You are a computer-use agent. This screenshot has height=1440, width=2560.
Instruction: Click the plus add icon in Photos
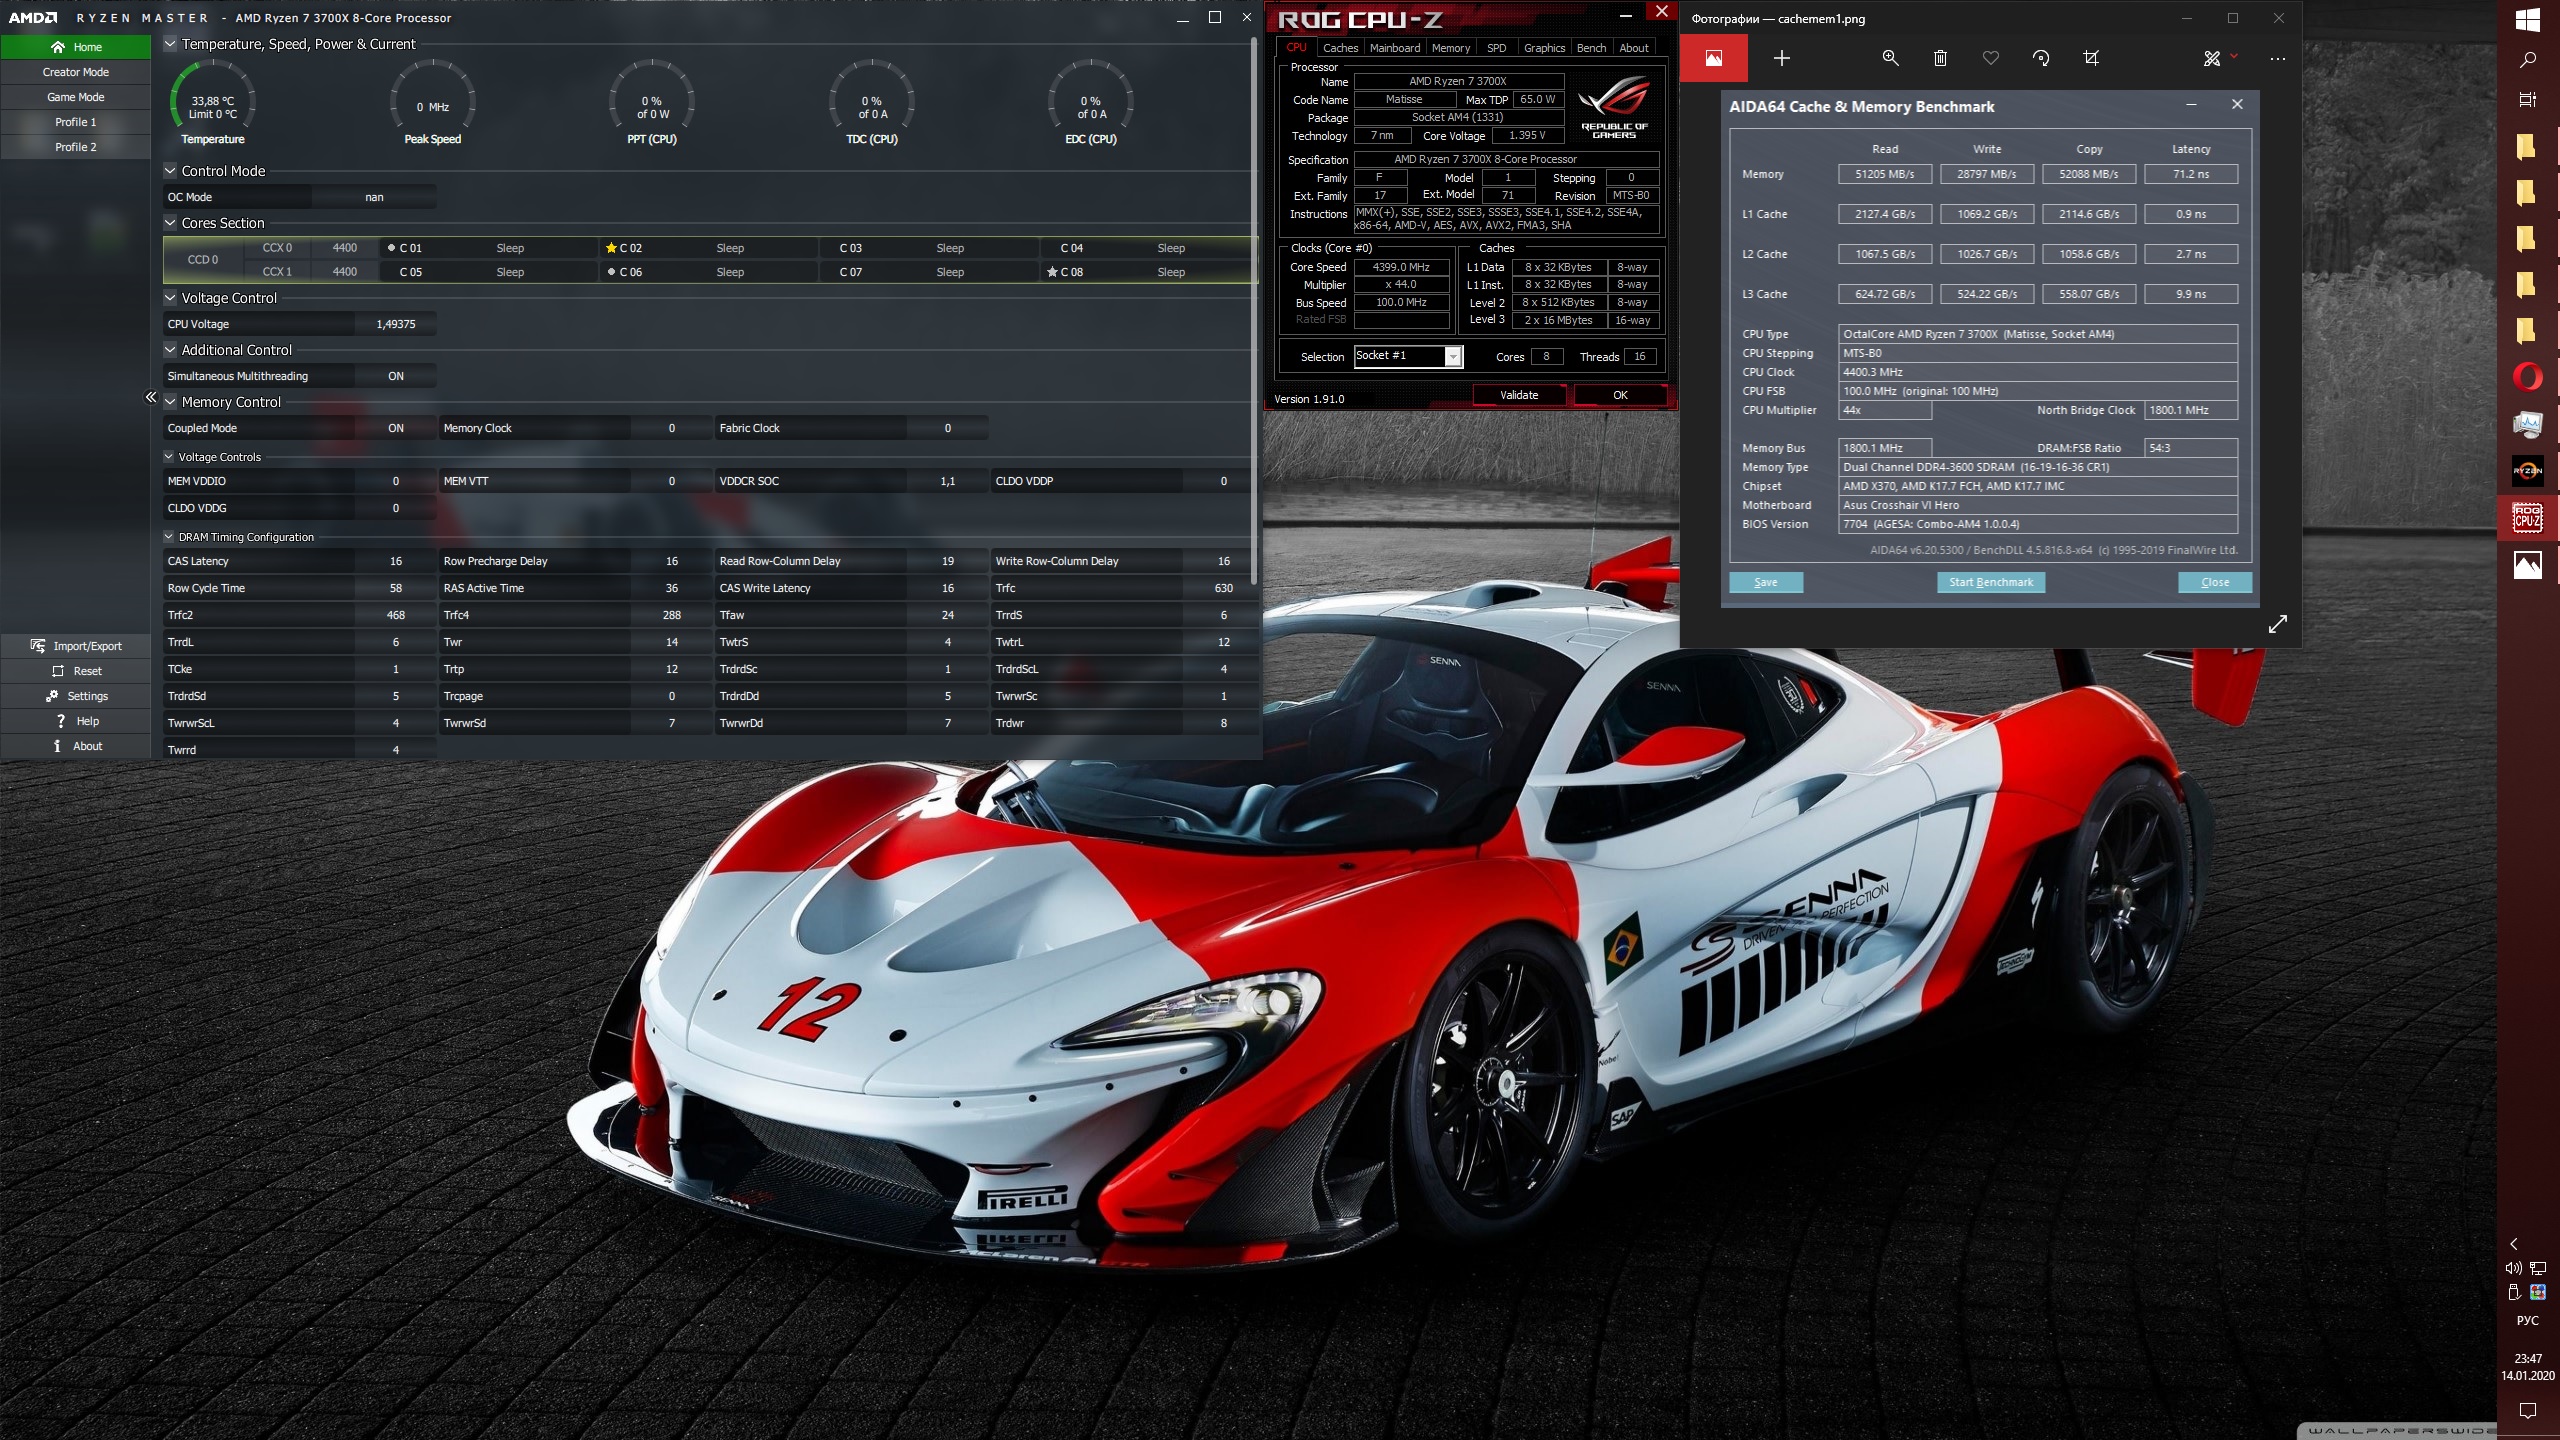(1782, 58)
